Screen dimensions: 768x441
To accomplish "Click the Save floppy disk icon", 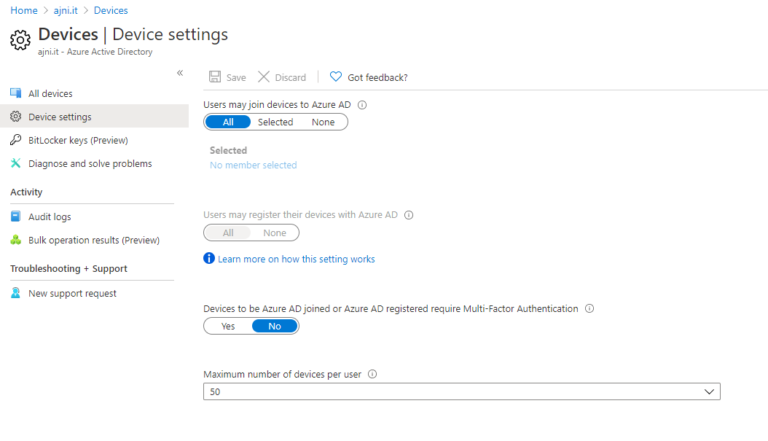I will (215, 76).
